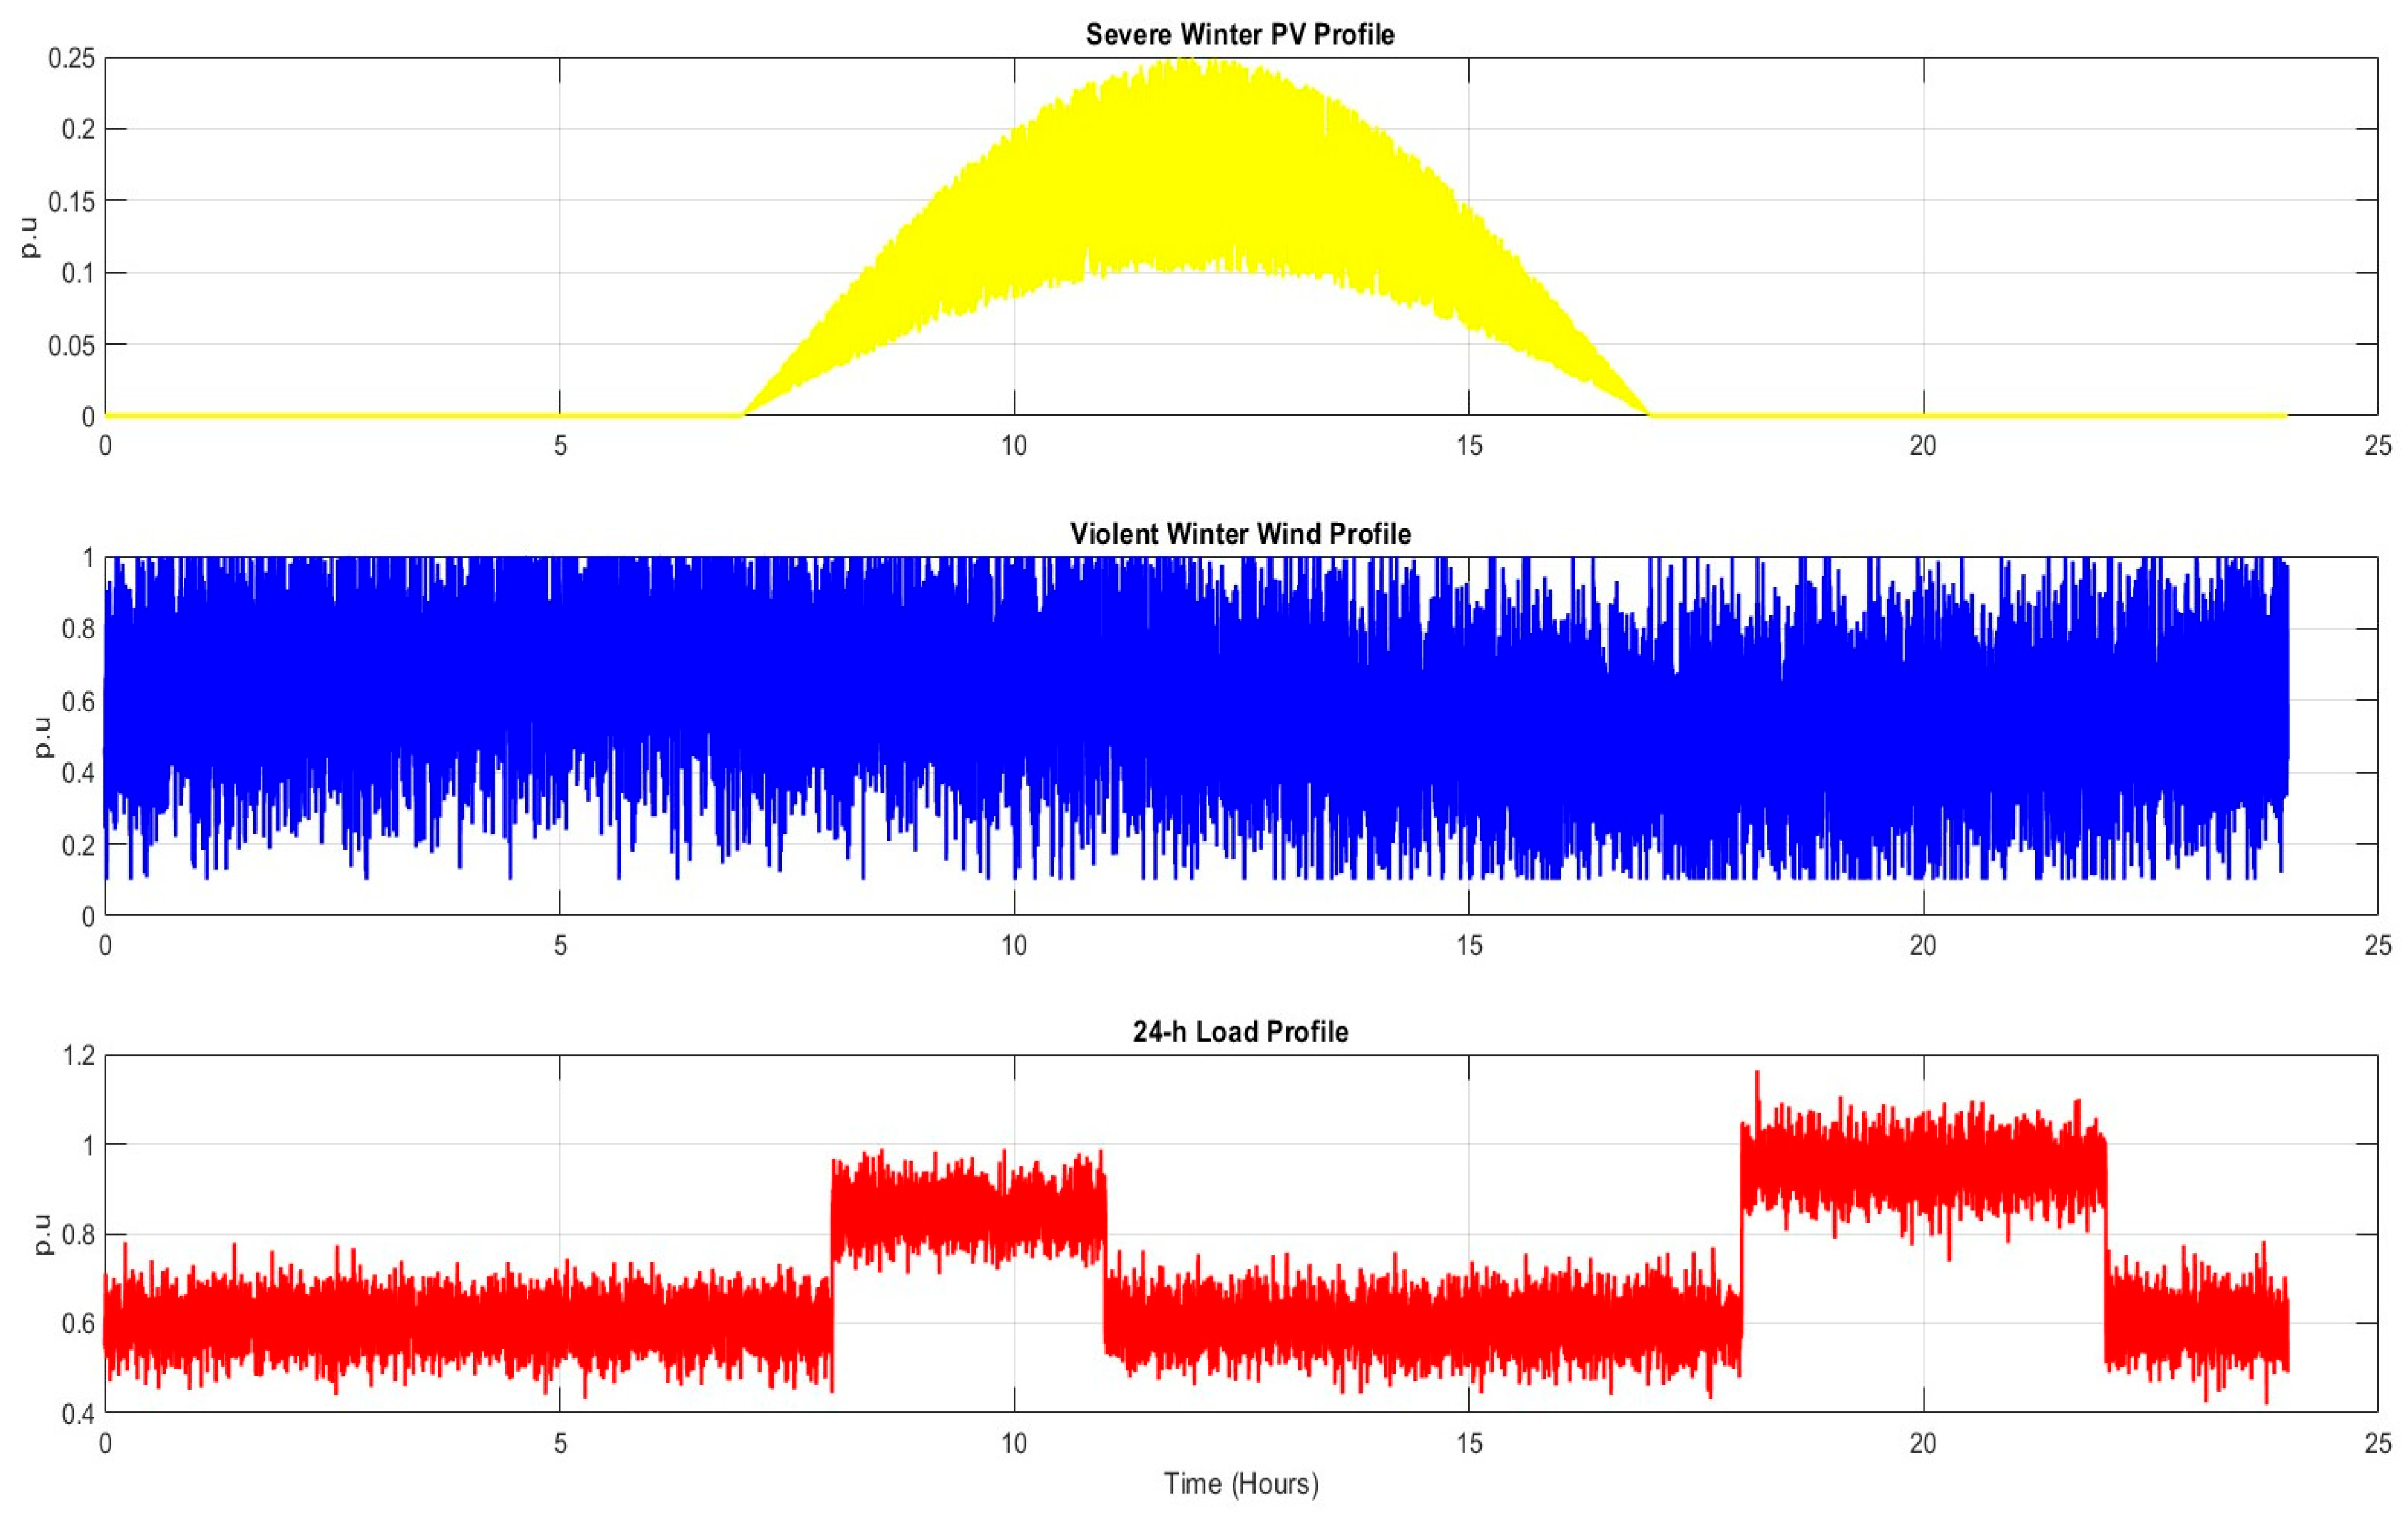The image size is (2408, 1519).
Task: Click the p.u label of the load plot
Action: tap(42, 1234)
